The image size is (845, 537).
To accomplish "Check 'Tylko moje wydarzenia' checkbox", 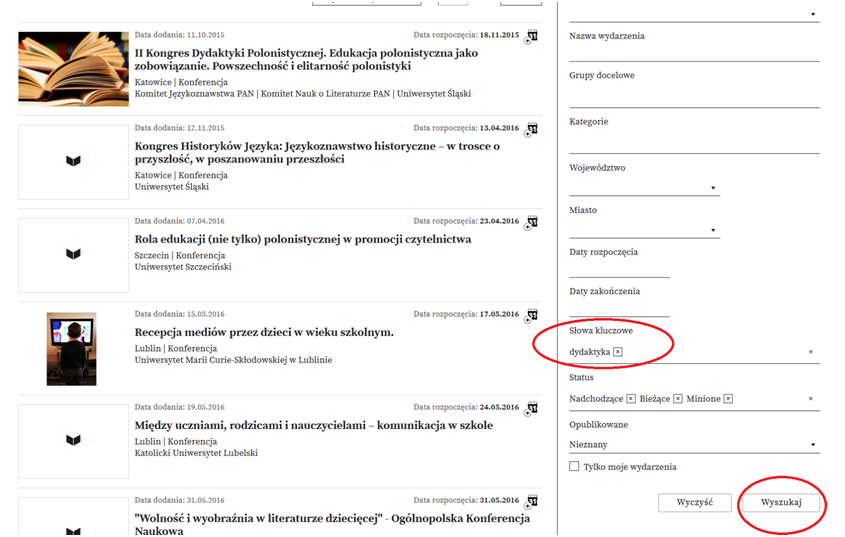I will (574, 467).
